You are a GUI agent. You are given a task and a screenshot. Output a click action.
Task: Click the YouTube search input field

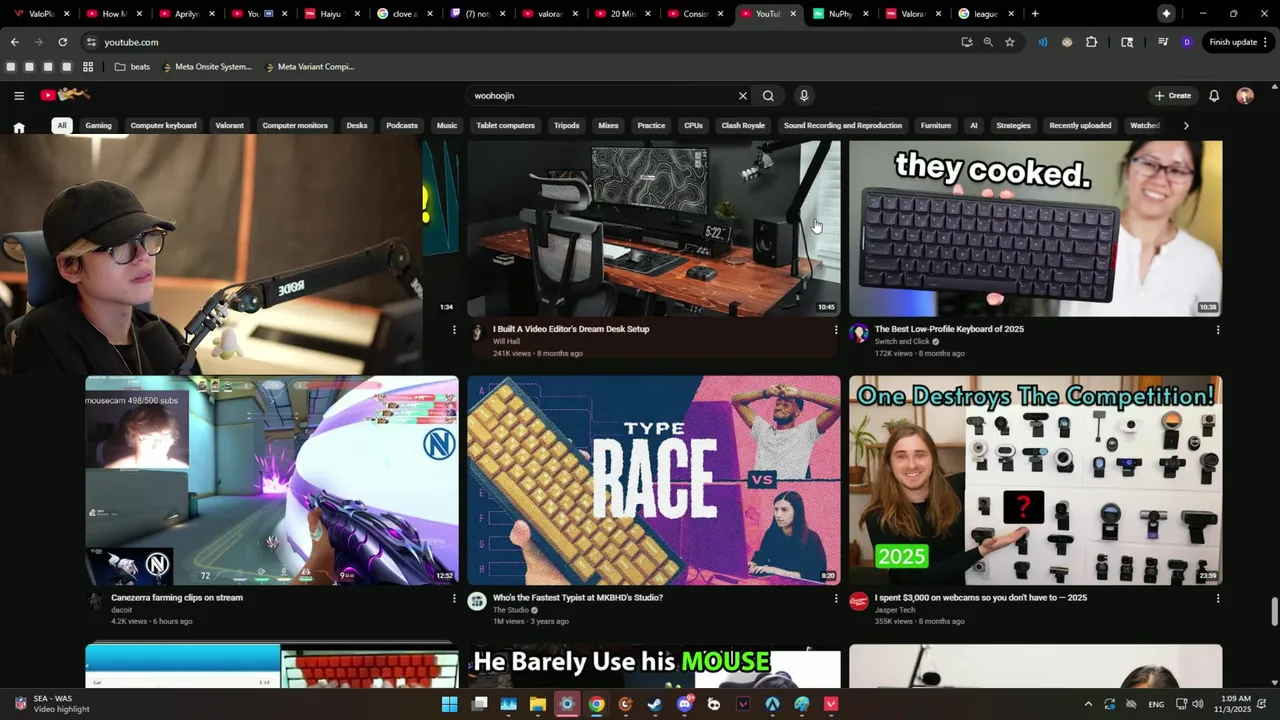600,96
